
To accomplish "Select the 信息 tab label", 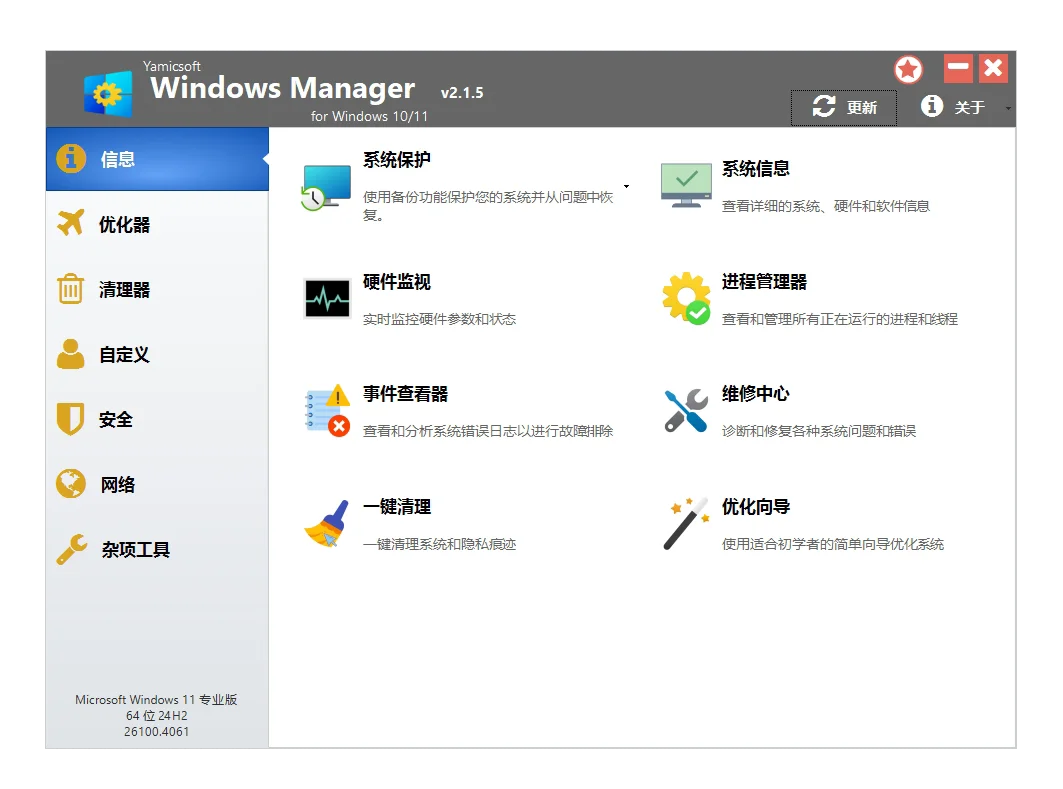I will [x=118, y=160].
